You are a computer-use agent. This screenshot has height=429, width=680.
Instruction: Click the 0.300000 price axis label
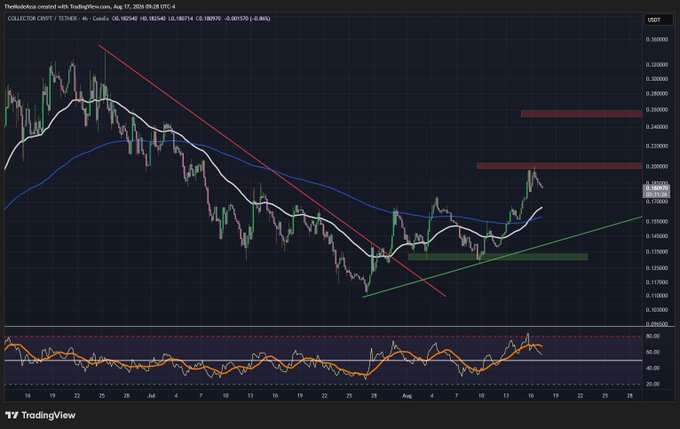coord(657,79)
